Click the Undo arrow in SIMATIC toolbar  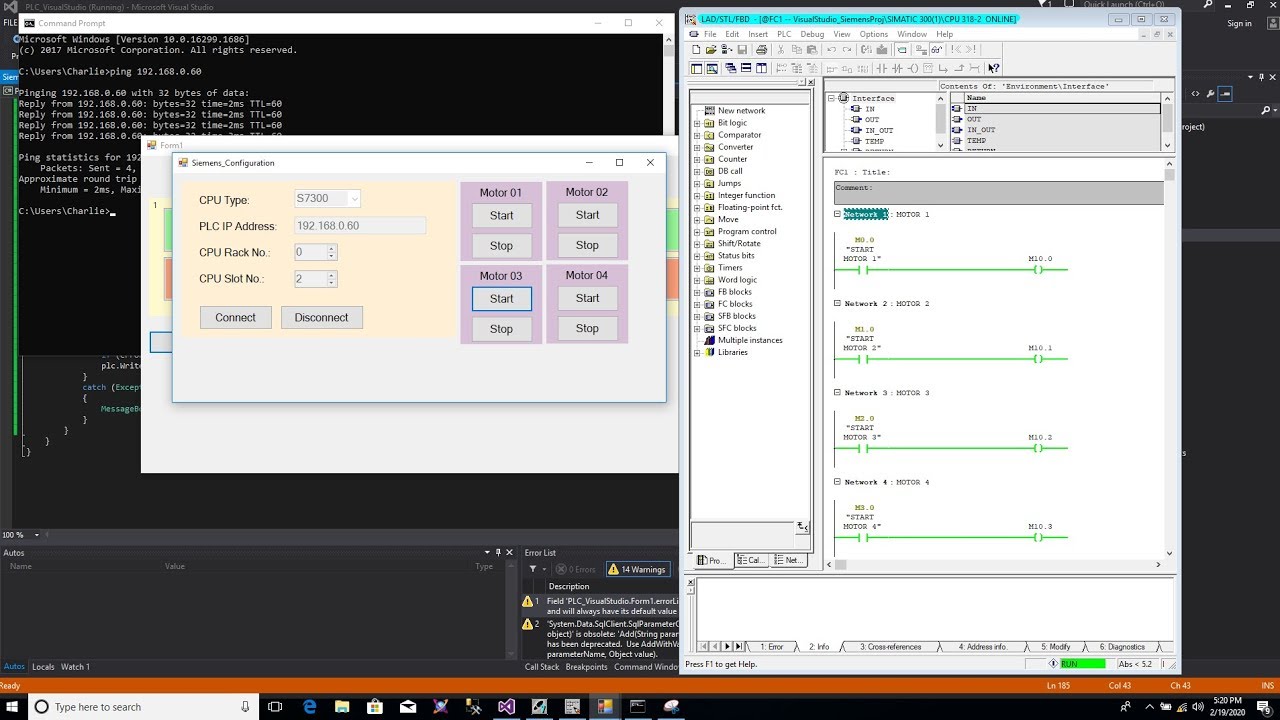tap(831, 50)
